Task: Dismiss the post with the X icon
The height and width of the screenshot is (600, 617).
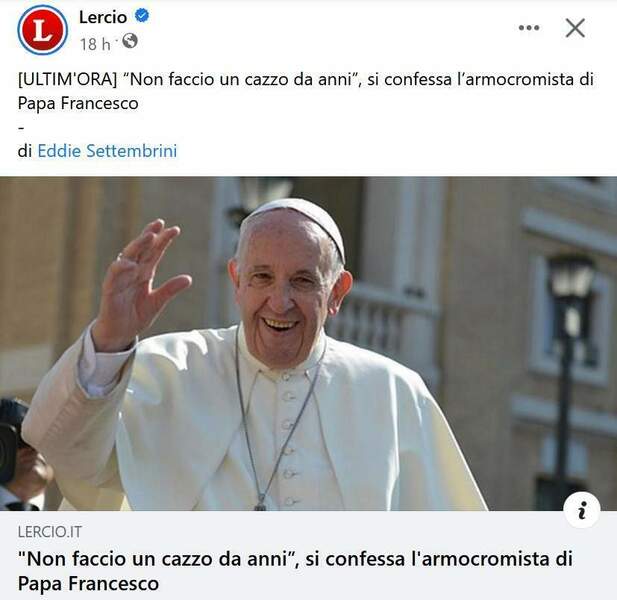Action: [575, 28]
